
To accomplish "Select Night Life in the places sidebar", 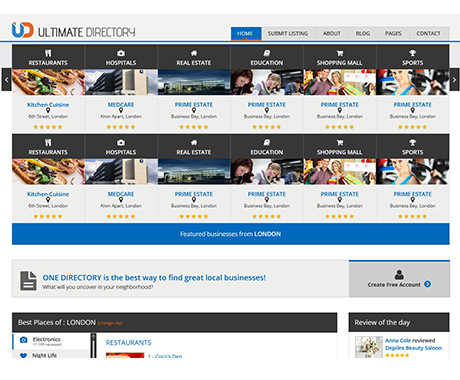I will click(51, 354).
